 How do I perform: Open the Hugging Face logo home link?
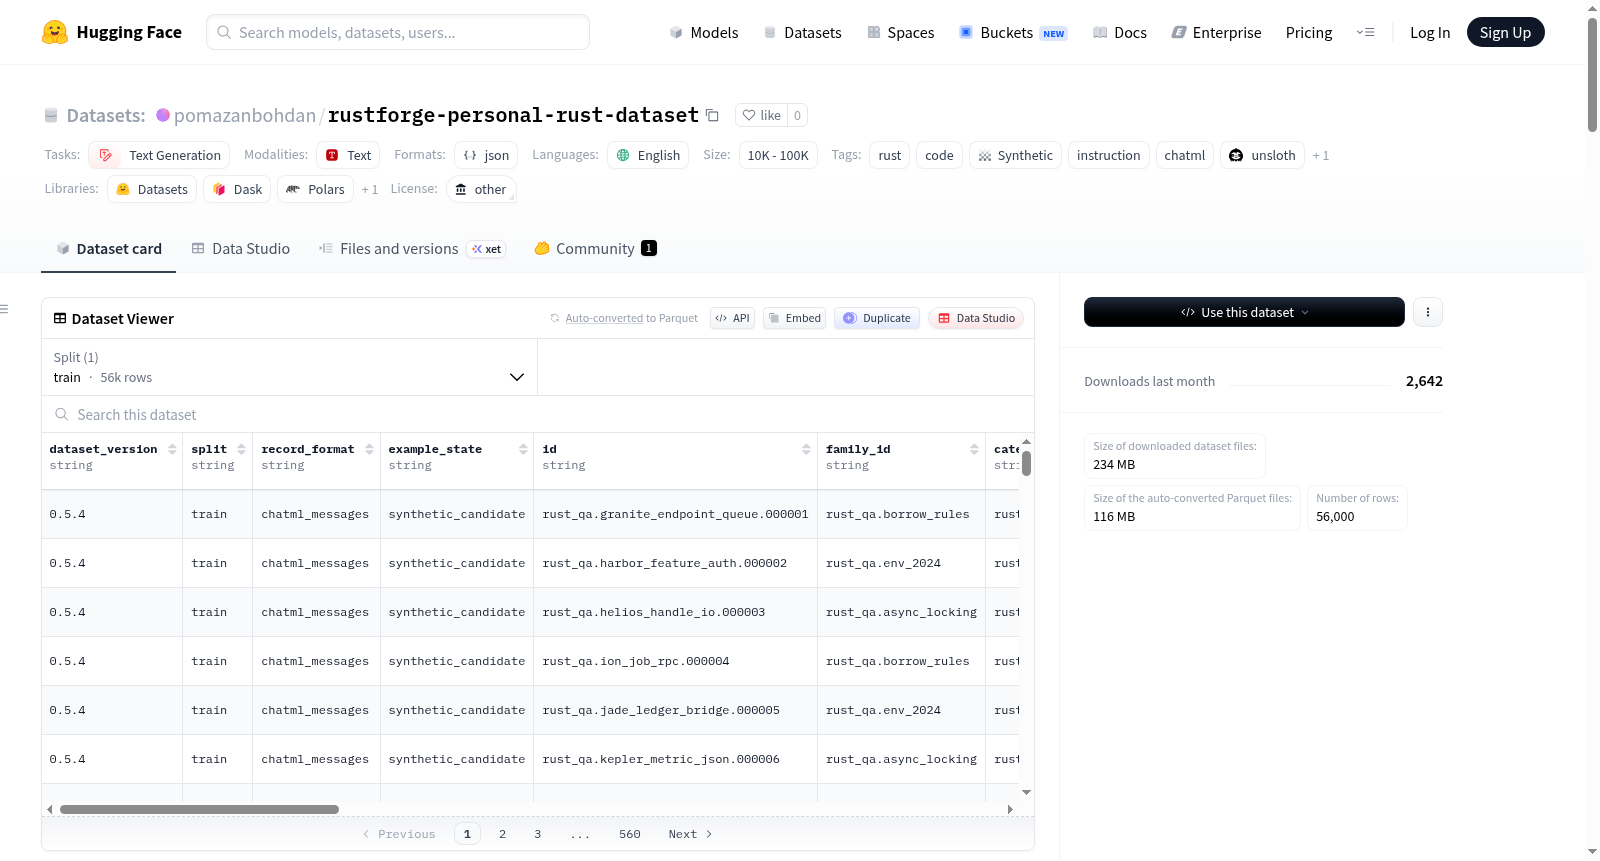(x=112, y=32)
